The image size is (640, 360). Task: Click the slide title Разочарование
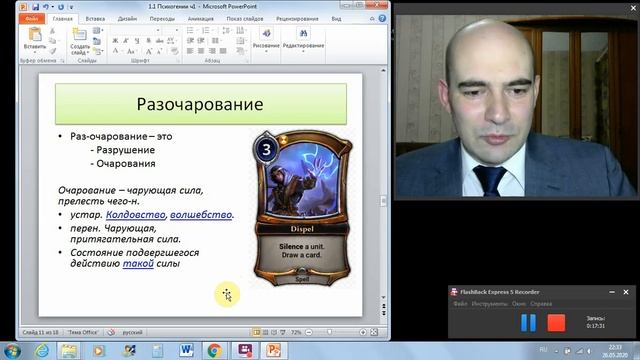pyautogui.click(x=200, y=104)
